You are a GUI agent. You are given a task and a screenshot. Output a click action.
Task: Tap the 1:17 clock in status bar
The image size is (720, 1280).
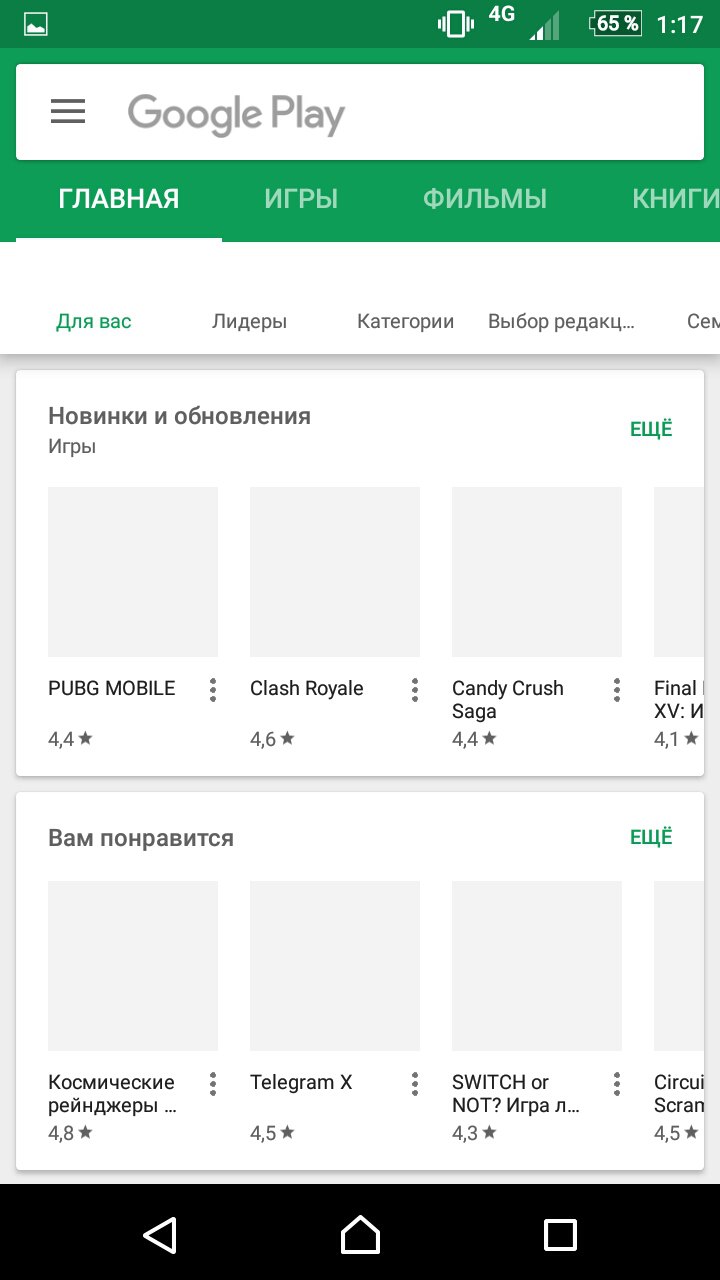pyautogui.click(x=680, y=25)
